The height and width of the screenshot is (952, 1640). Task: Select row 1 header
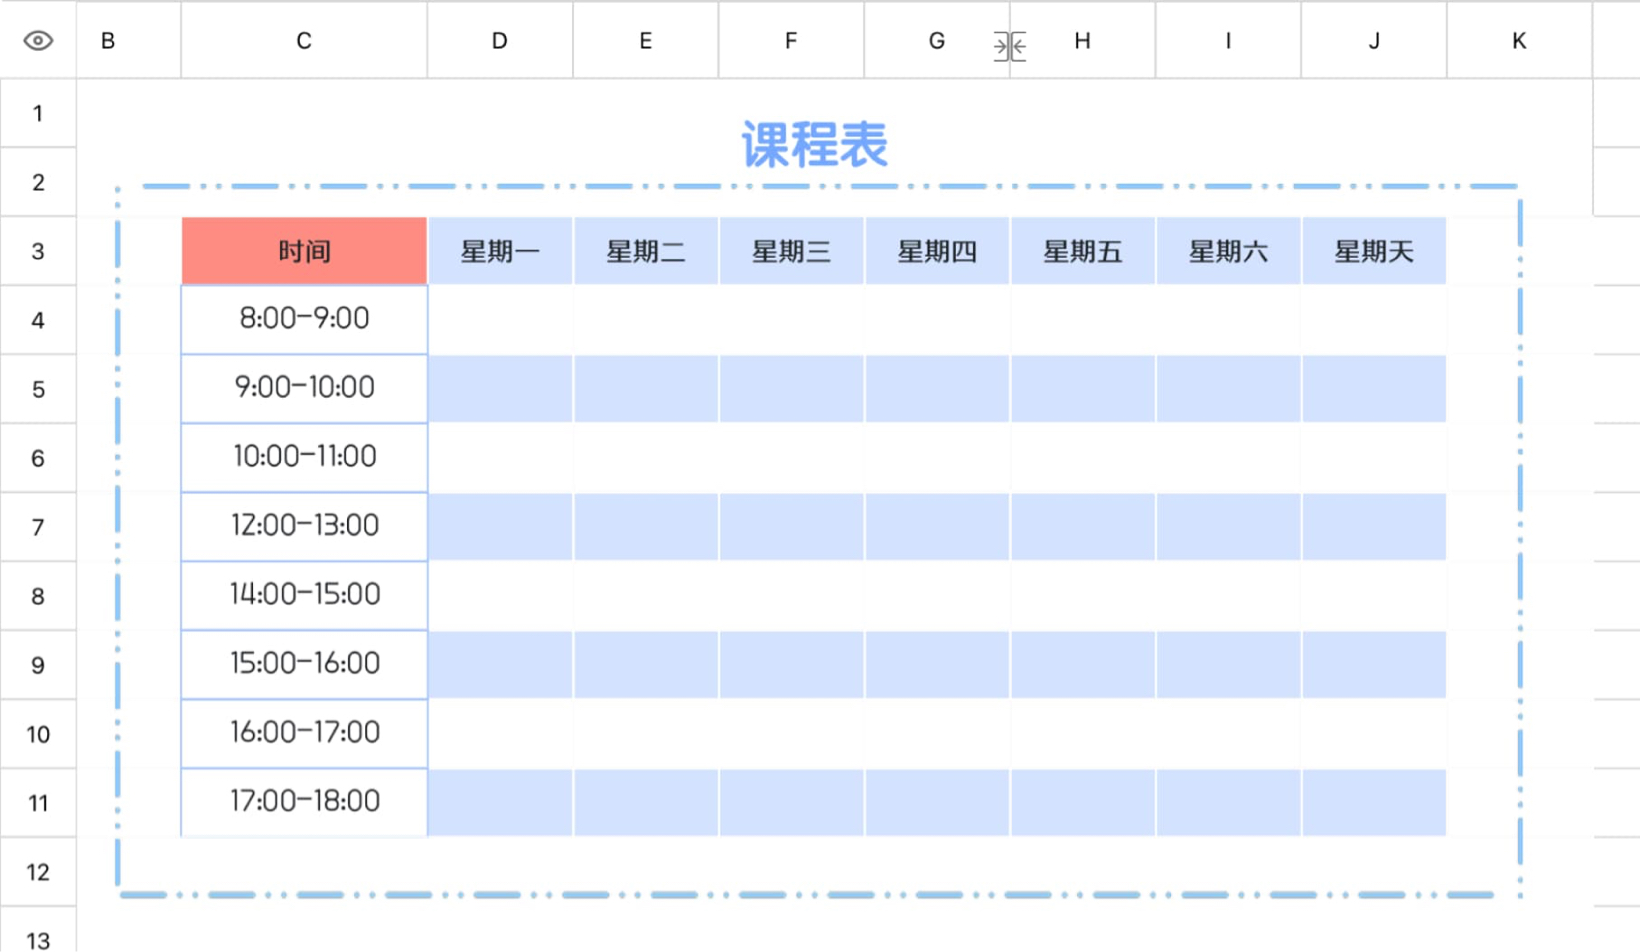(x=38, y=113)
